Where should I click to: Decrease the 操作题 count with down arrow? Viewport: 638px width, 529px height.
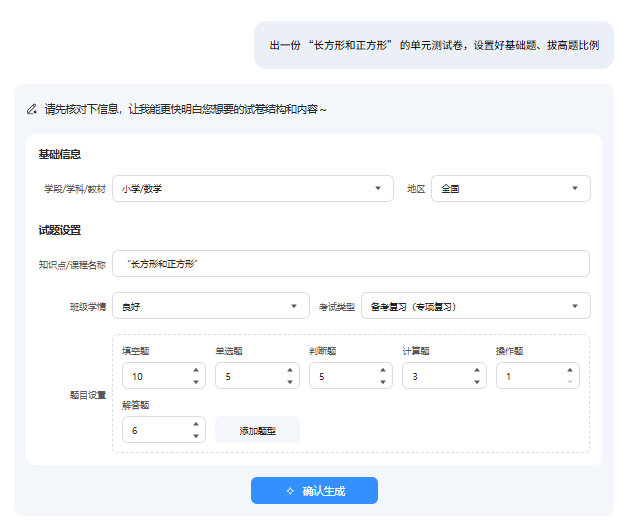[570, 382]
